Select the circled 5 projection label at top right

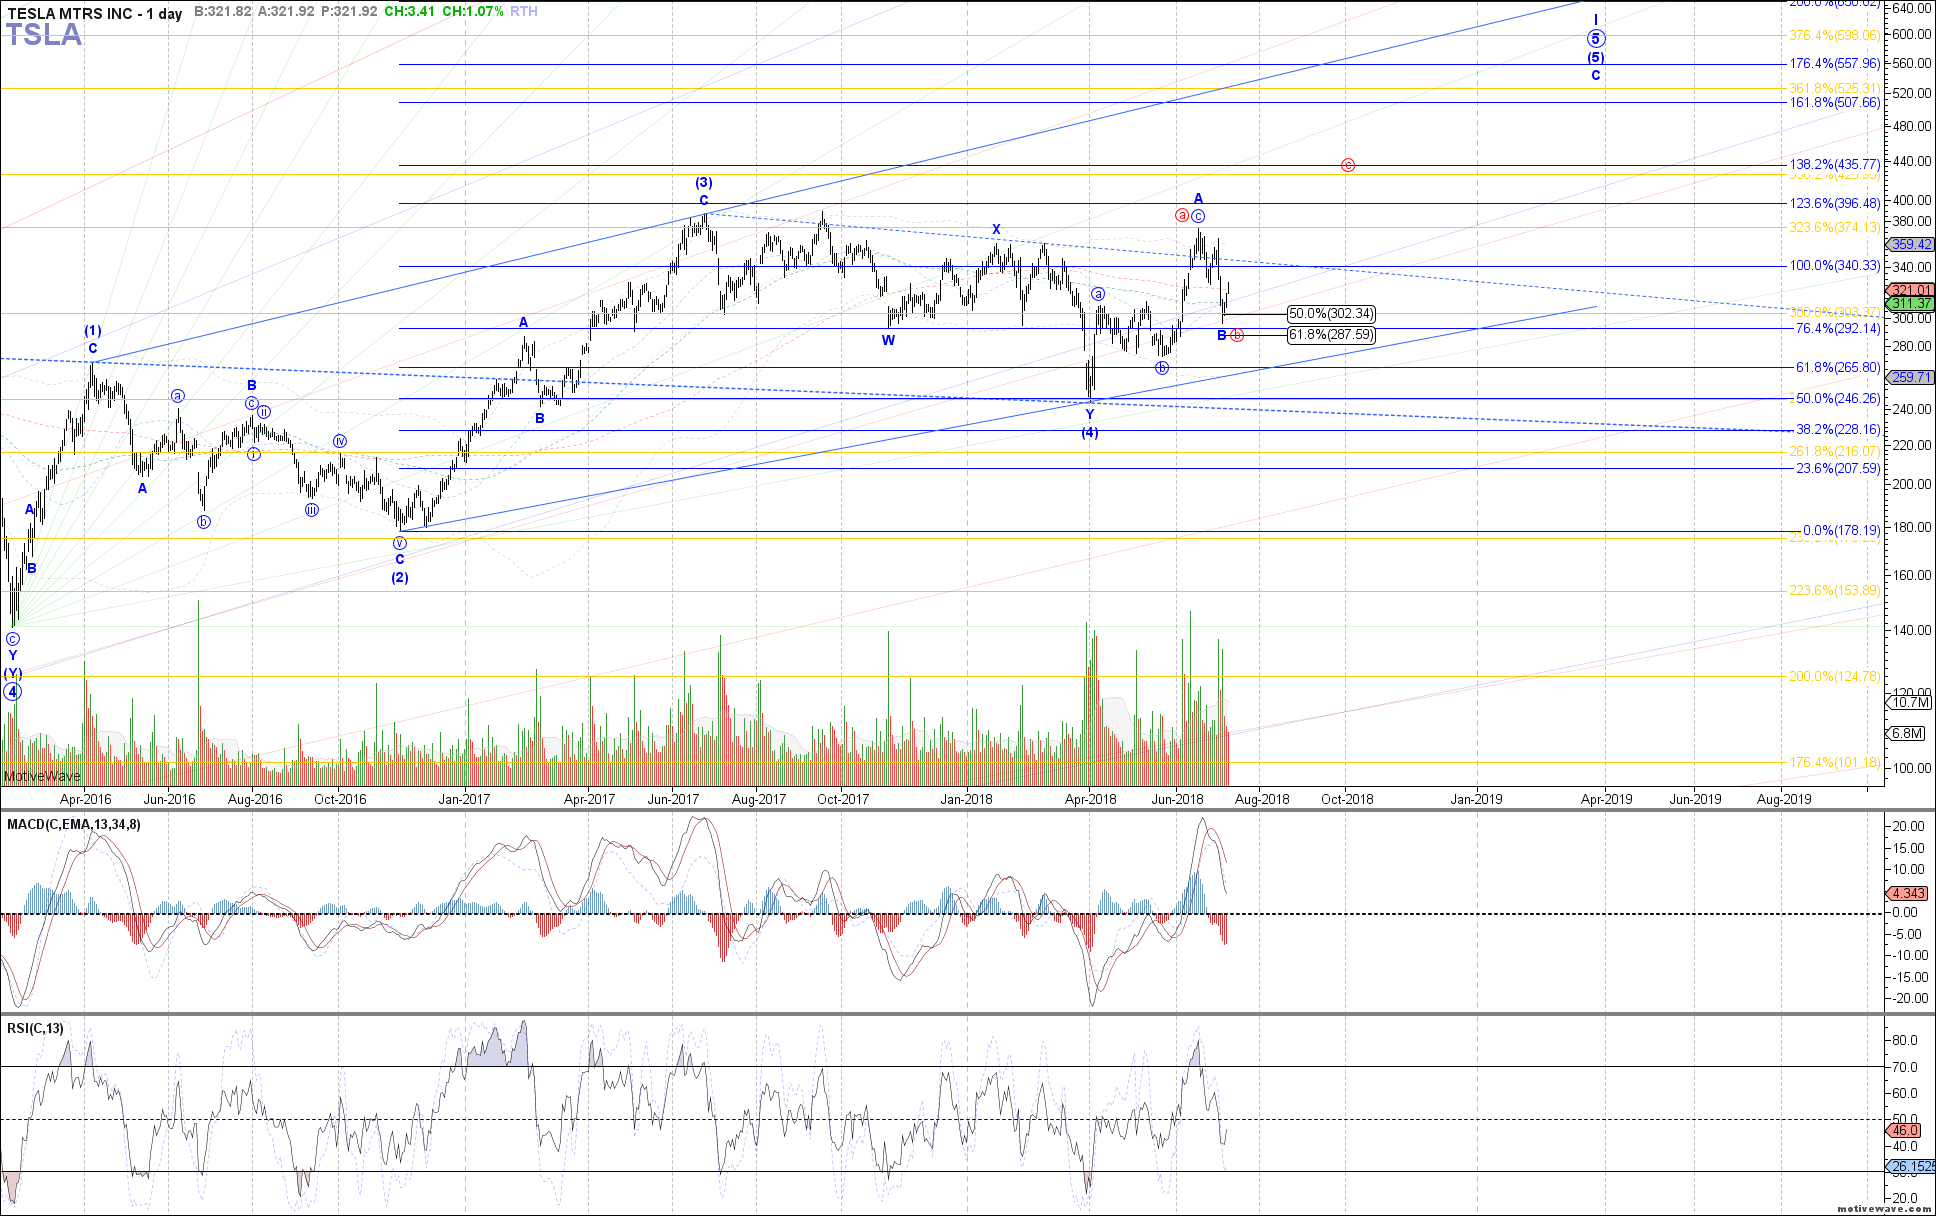click(x=1596, y=39)
